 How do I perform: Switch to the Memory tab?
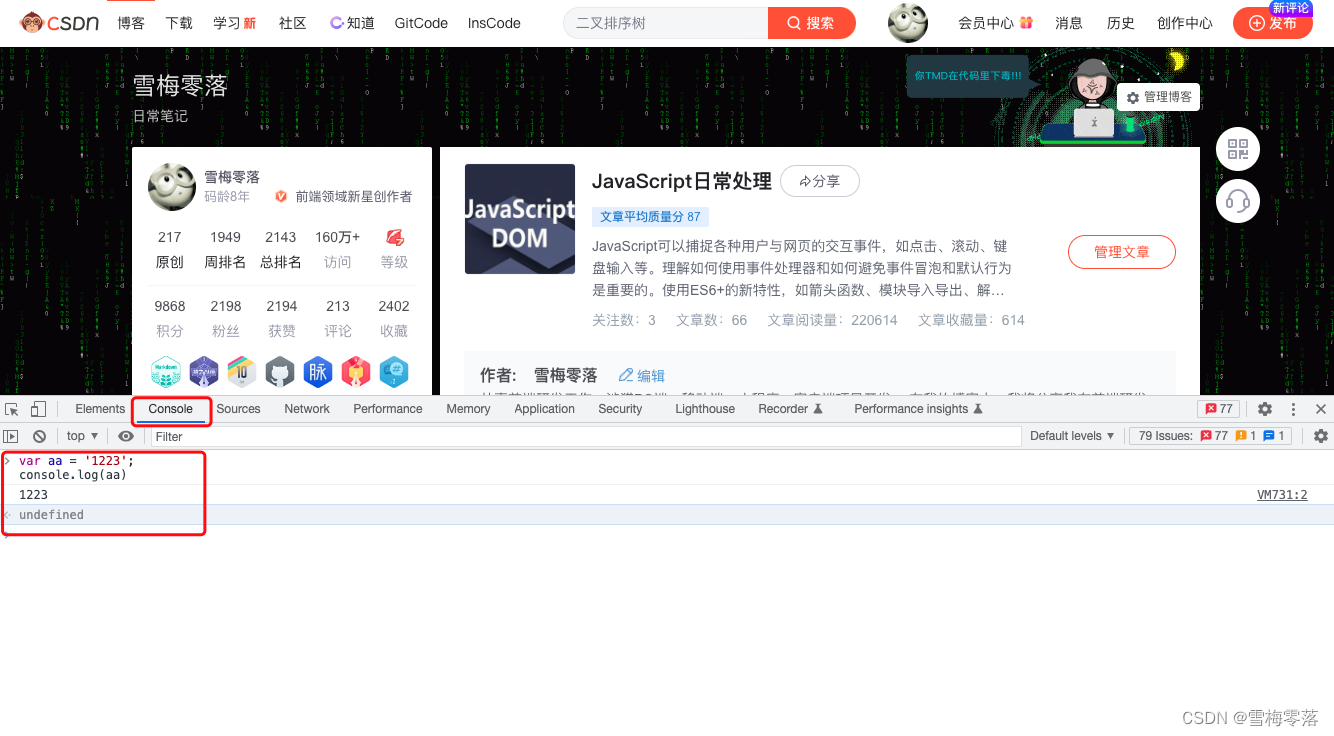tap(468, 409)
